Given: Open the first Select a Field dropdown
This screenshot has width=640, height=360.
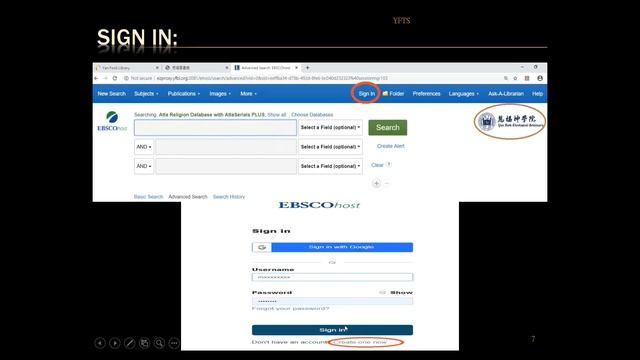Looking at the screenshot, I should coord(330,127).
